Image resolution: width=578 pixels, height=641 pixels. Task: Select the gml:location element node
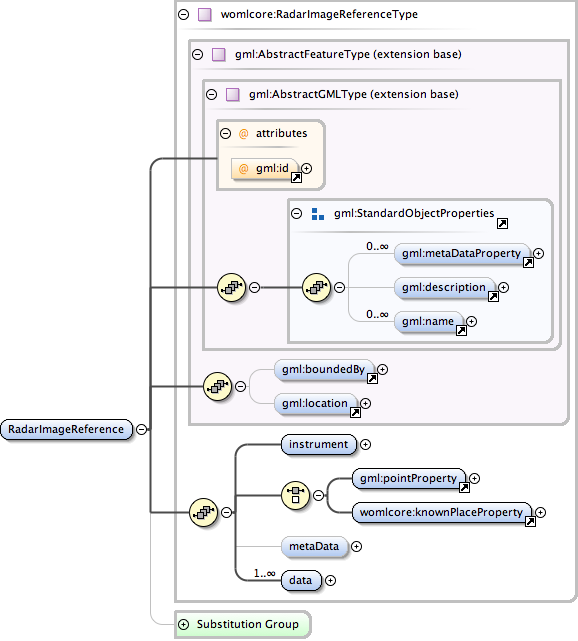click(x=315, y=403)
